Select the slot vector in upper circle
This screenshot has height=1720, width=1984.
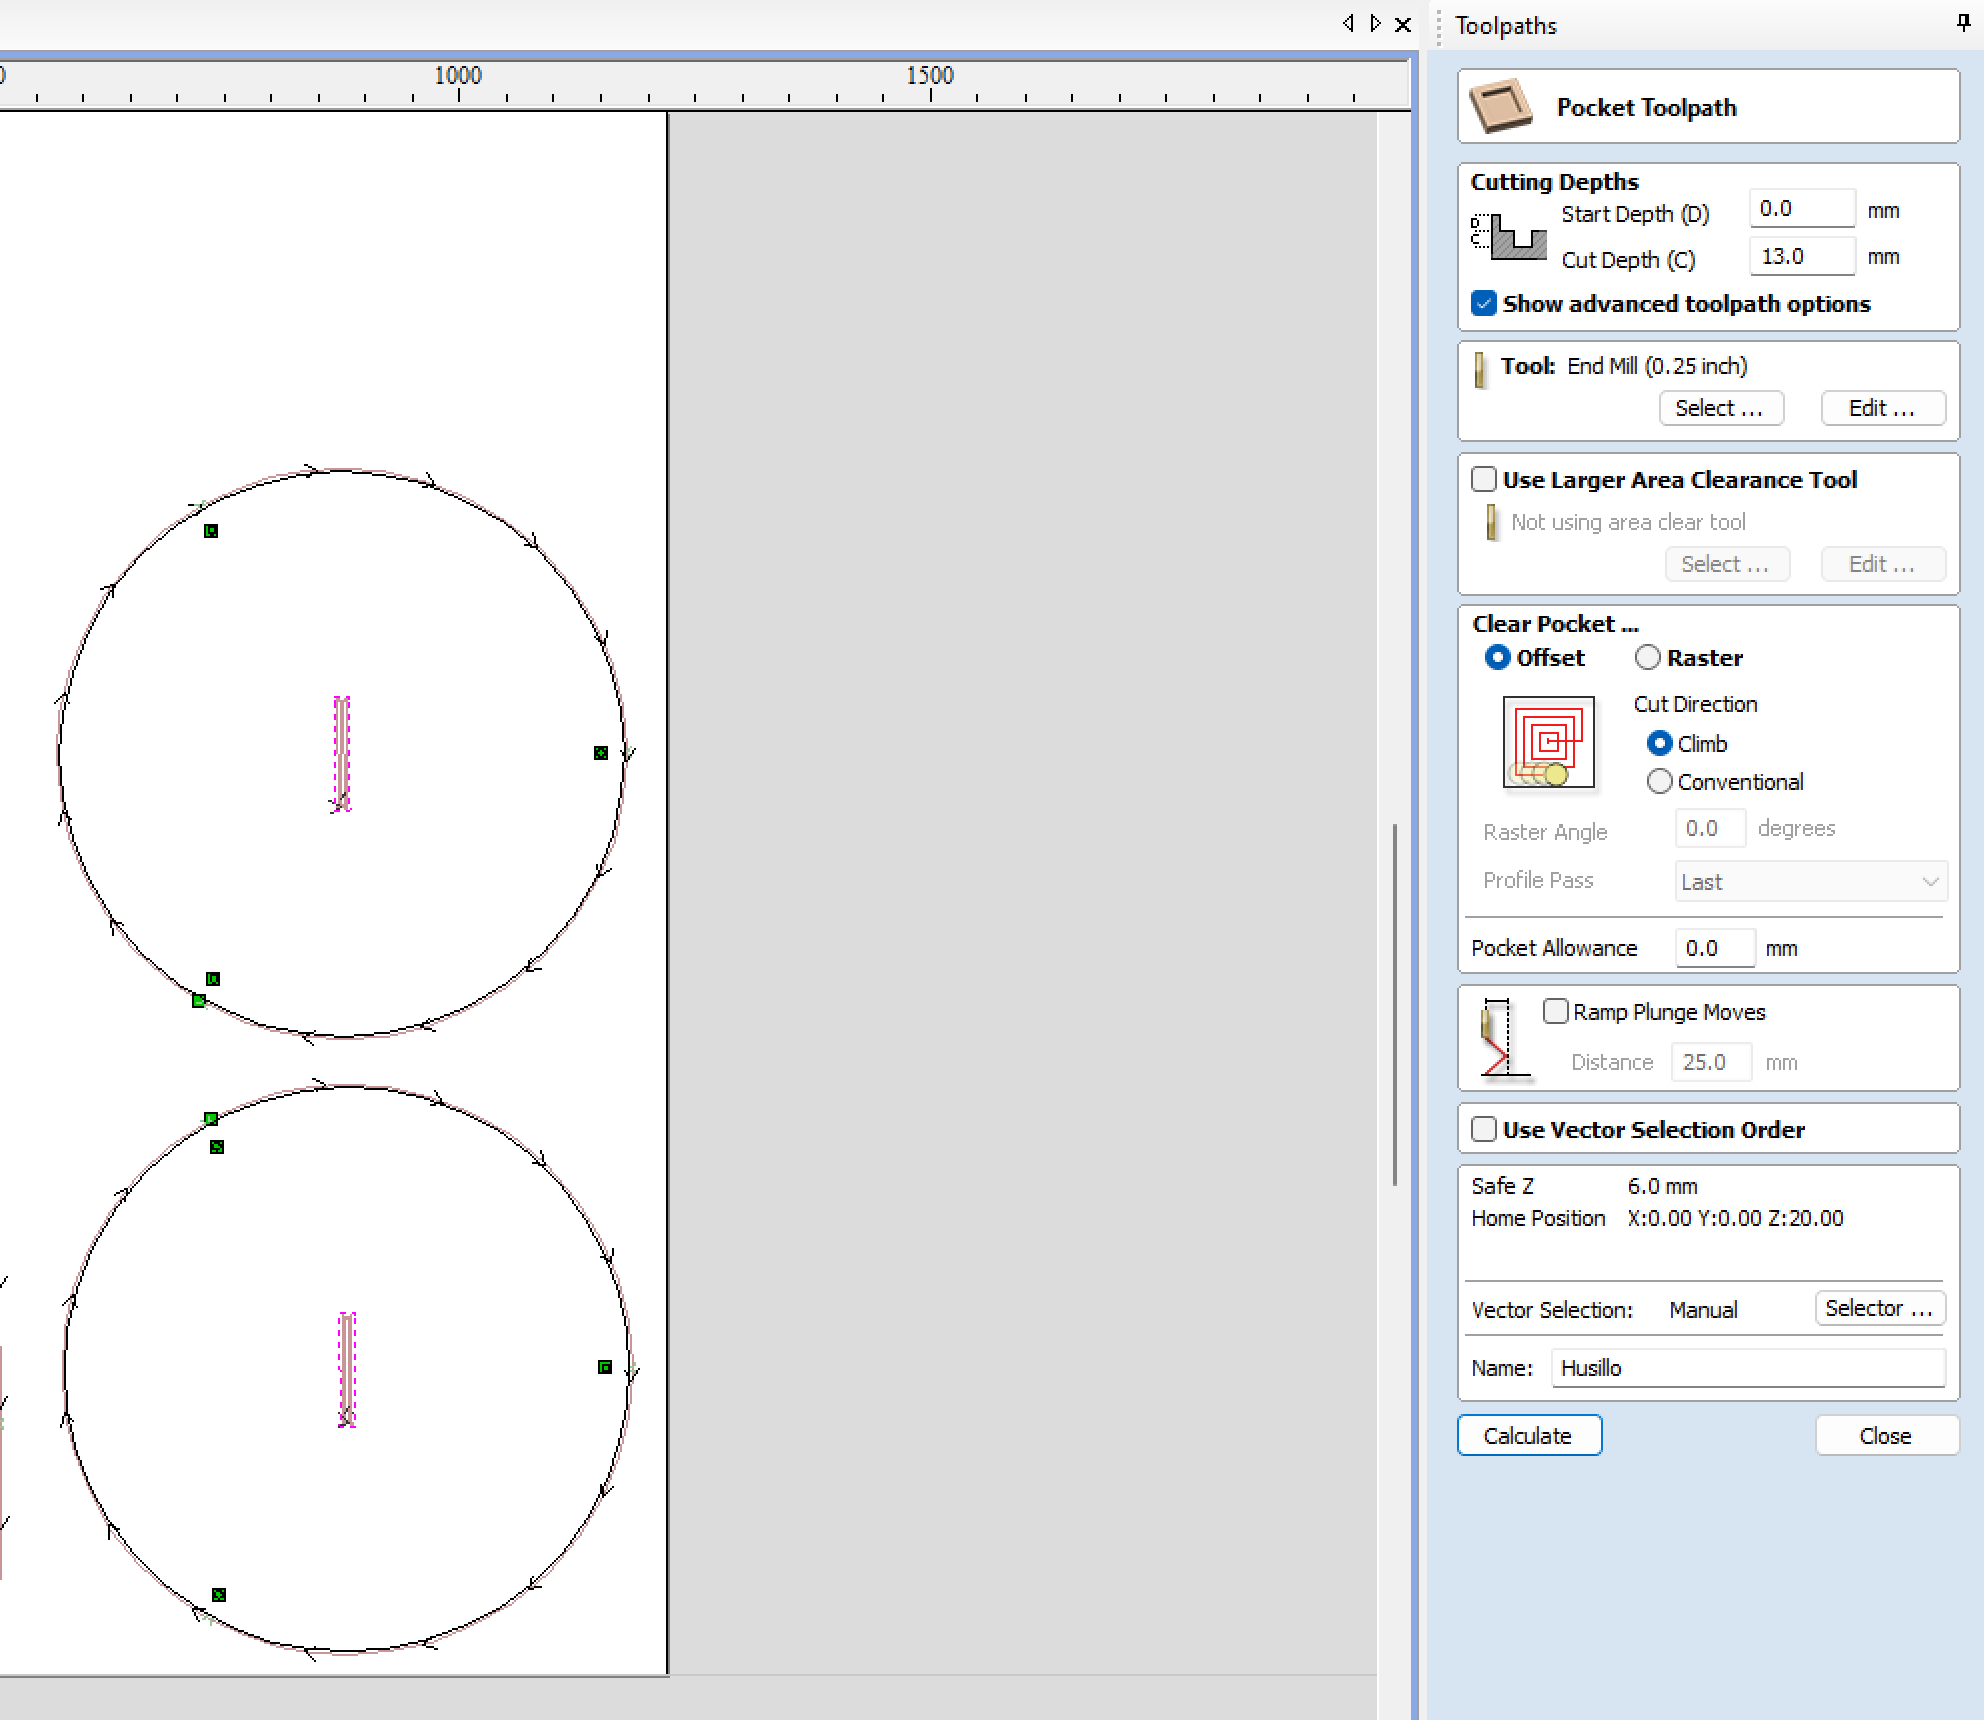point(342,753)
